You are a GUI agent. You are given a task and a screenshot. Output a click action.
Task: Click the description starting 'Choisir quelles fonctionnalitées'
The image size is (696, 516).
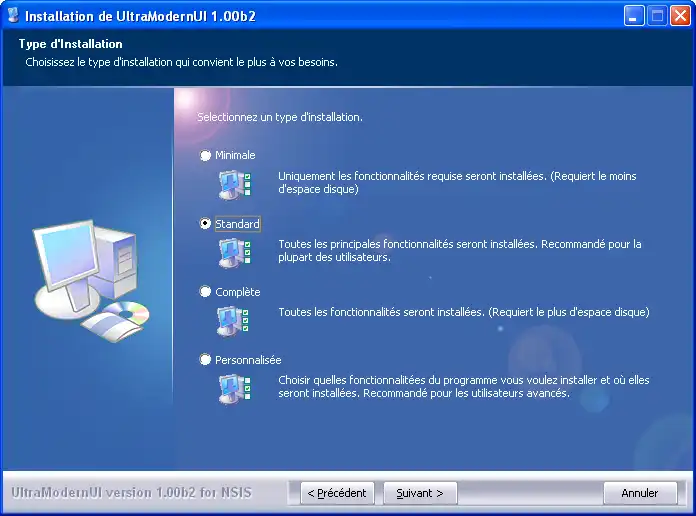pos(464,387)
